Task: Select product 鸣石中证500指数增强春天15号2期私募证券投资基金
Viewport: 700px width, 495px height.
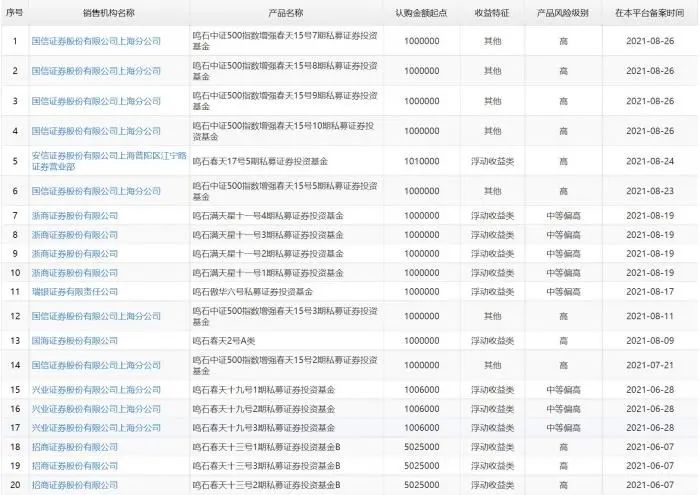Action: pos(285,365)
